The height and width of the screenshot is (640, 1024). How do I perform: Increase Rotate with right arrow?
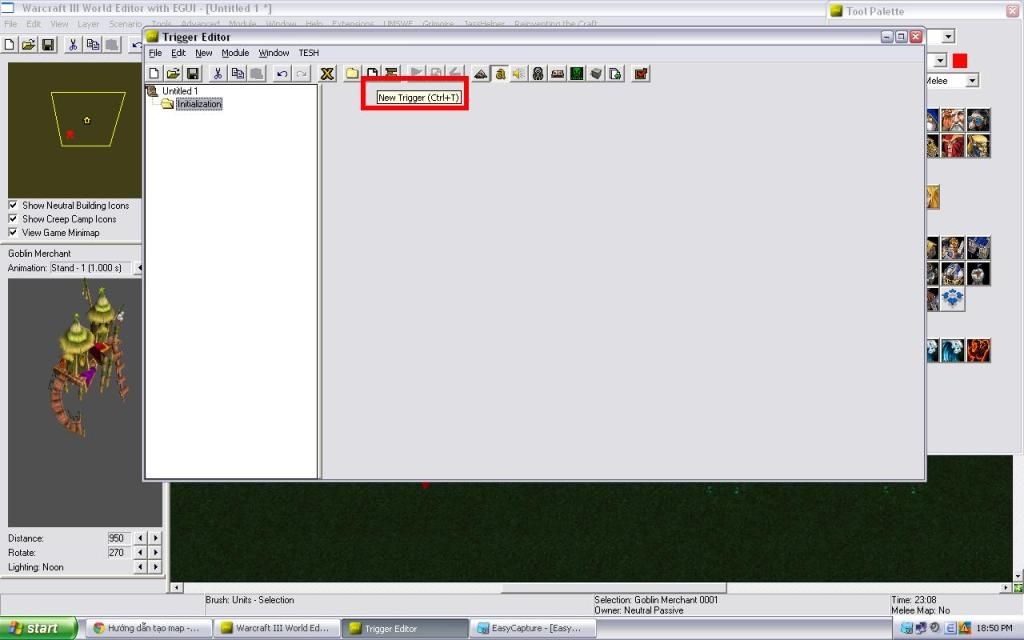[x=155, y=552]
